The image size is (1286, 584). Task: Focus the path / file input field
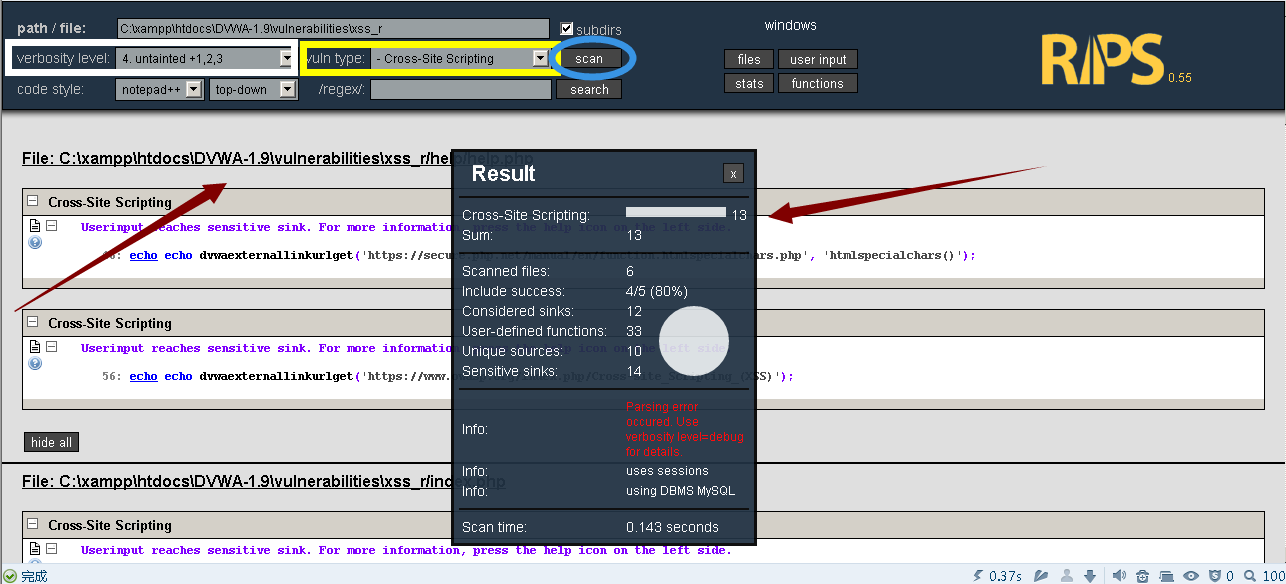(x=333, y=28)
